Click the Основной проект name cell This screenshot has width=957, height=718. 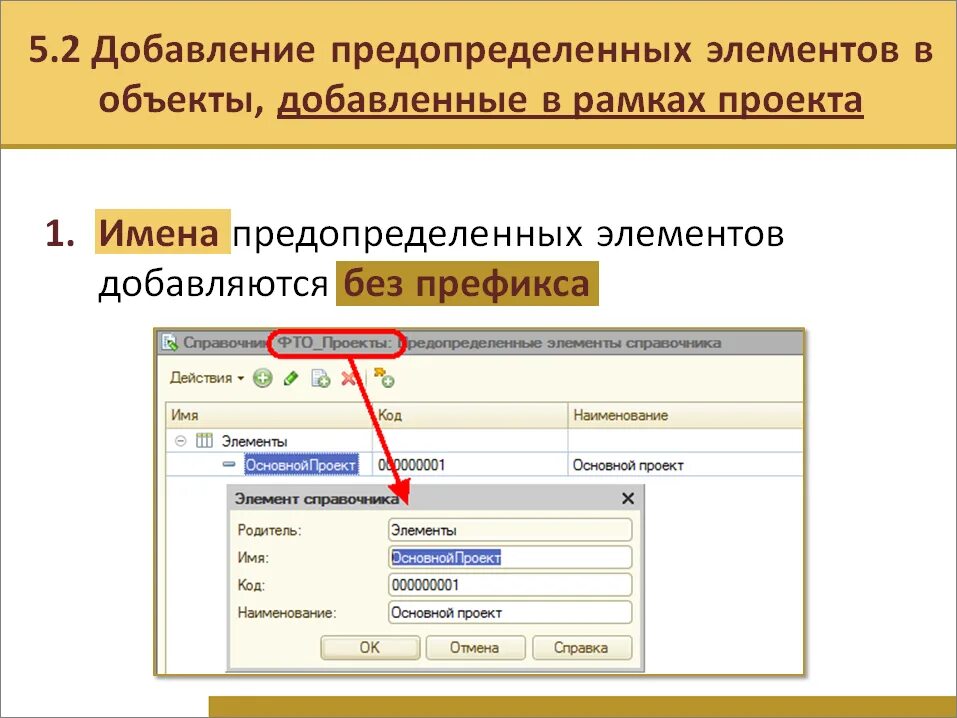click(685, 465)
